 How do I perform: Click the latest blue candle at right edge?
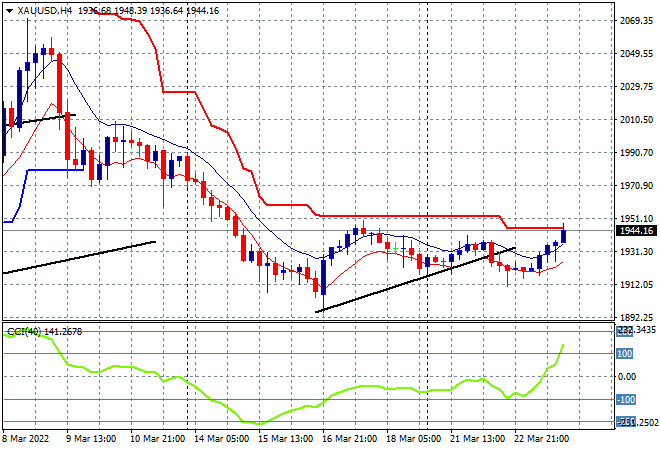click(564, 236)
